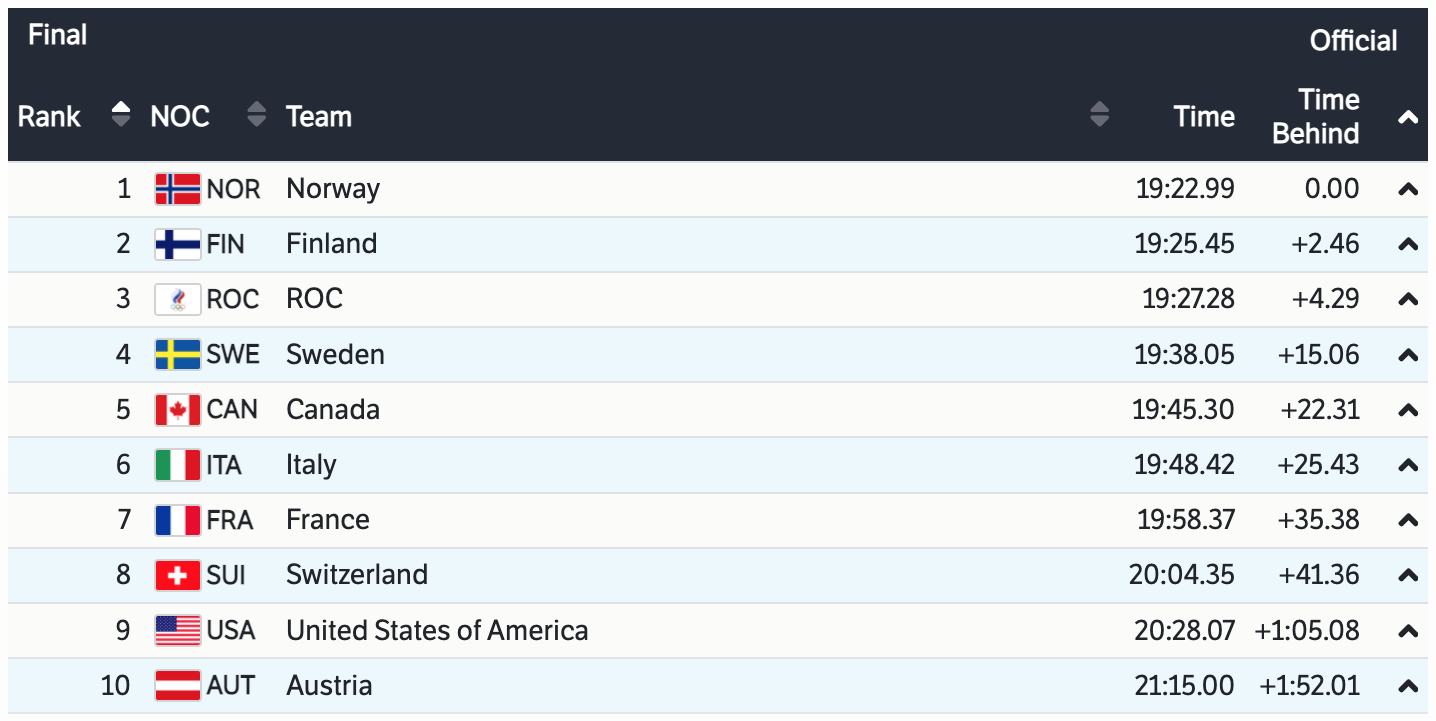Screen dimensions: 1436x721
Task: Click the Sweden flag icon
Action: coord(178,355)
